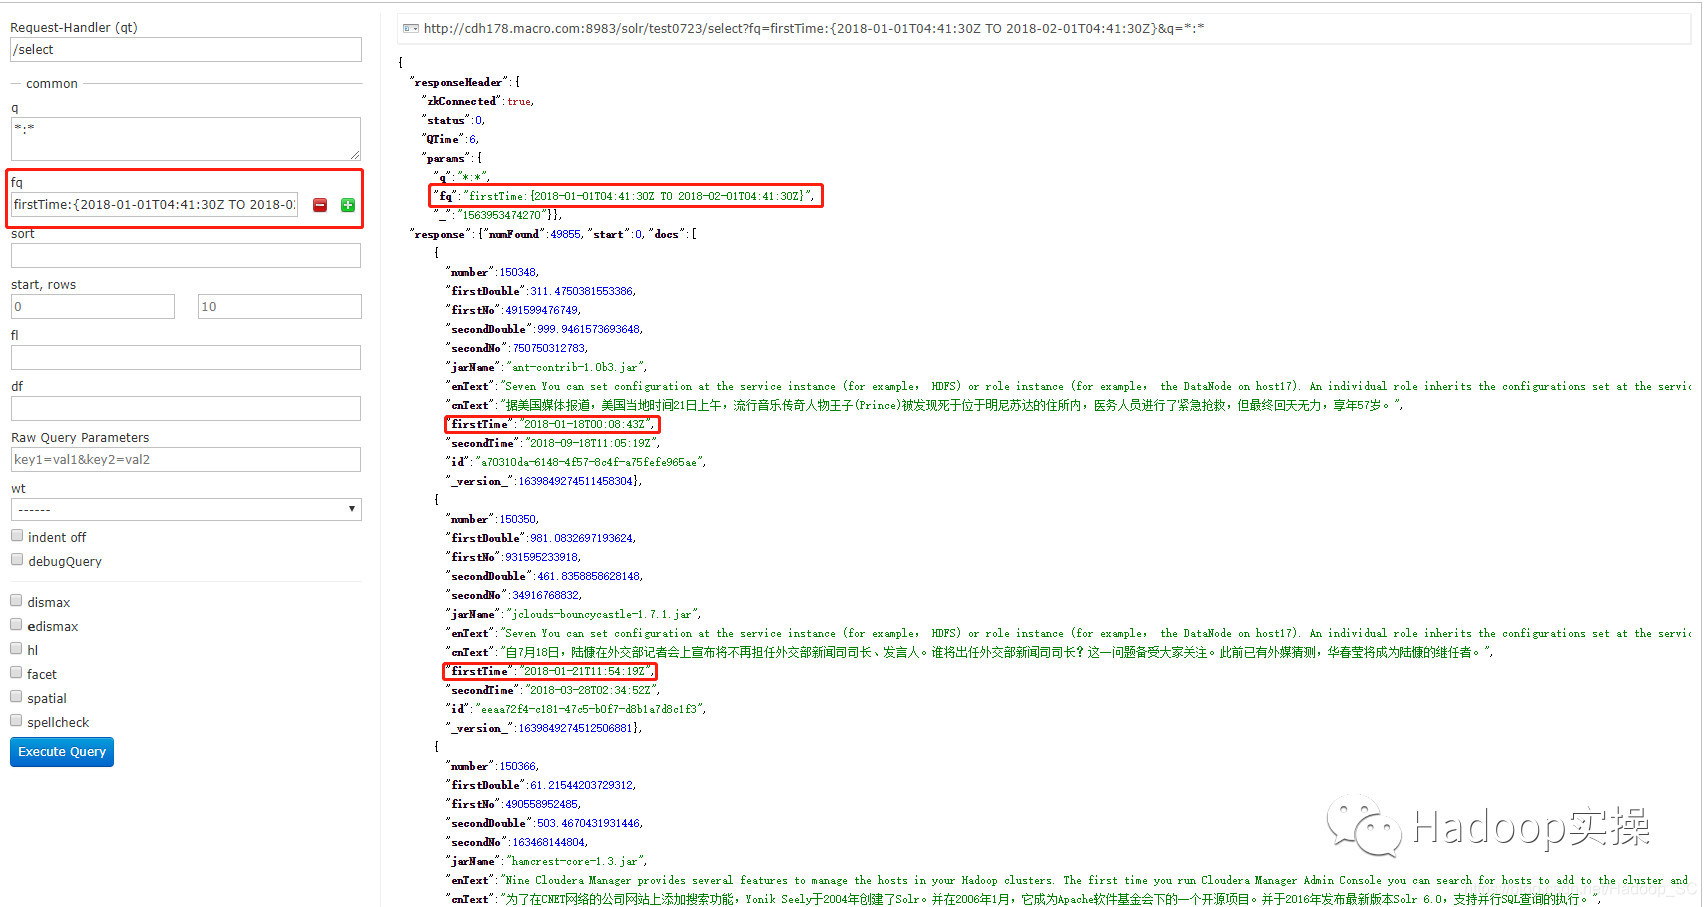This screenshot has width=1706, height=907.
Task: Focus the Request-Handler /select field
Action: pyautogui.click(x=186, y=50)
